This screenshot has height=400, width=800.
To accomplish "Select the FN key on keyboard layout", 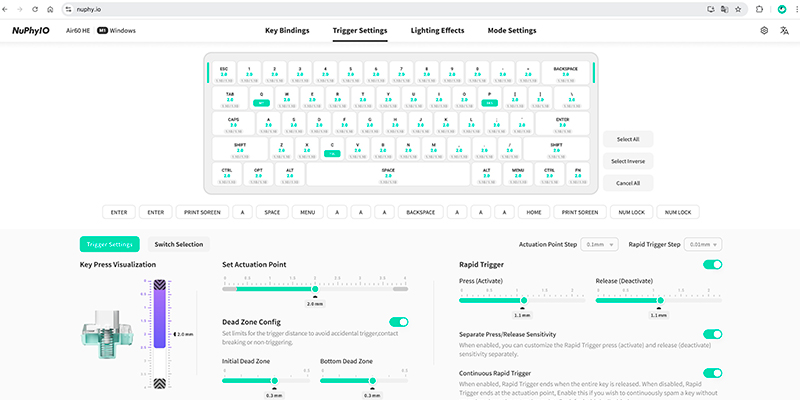I will click(578, 174).
